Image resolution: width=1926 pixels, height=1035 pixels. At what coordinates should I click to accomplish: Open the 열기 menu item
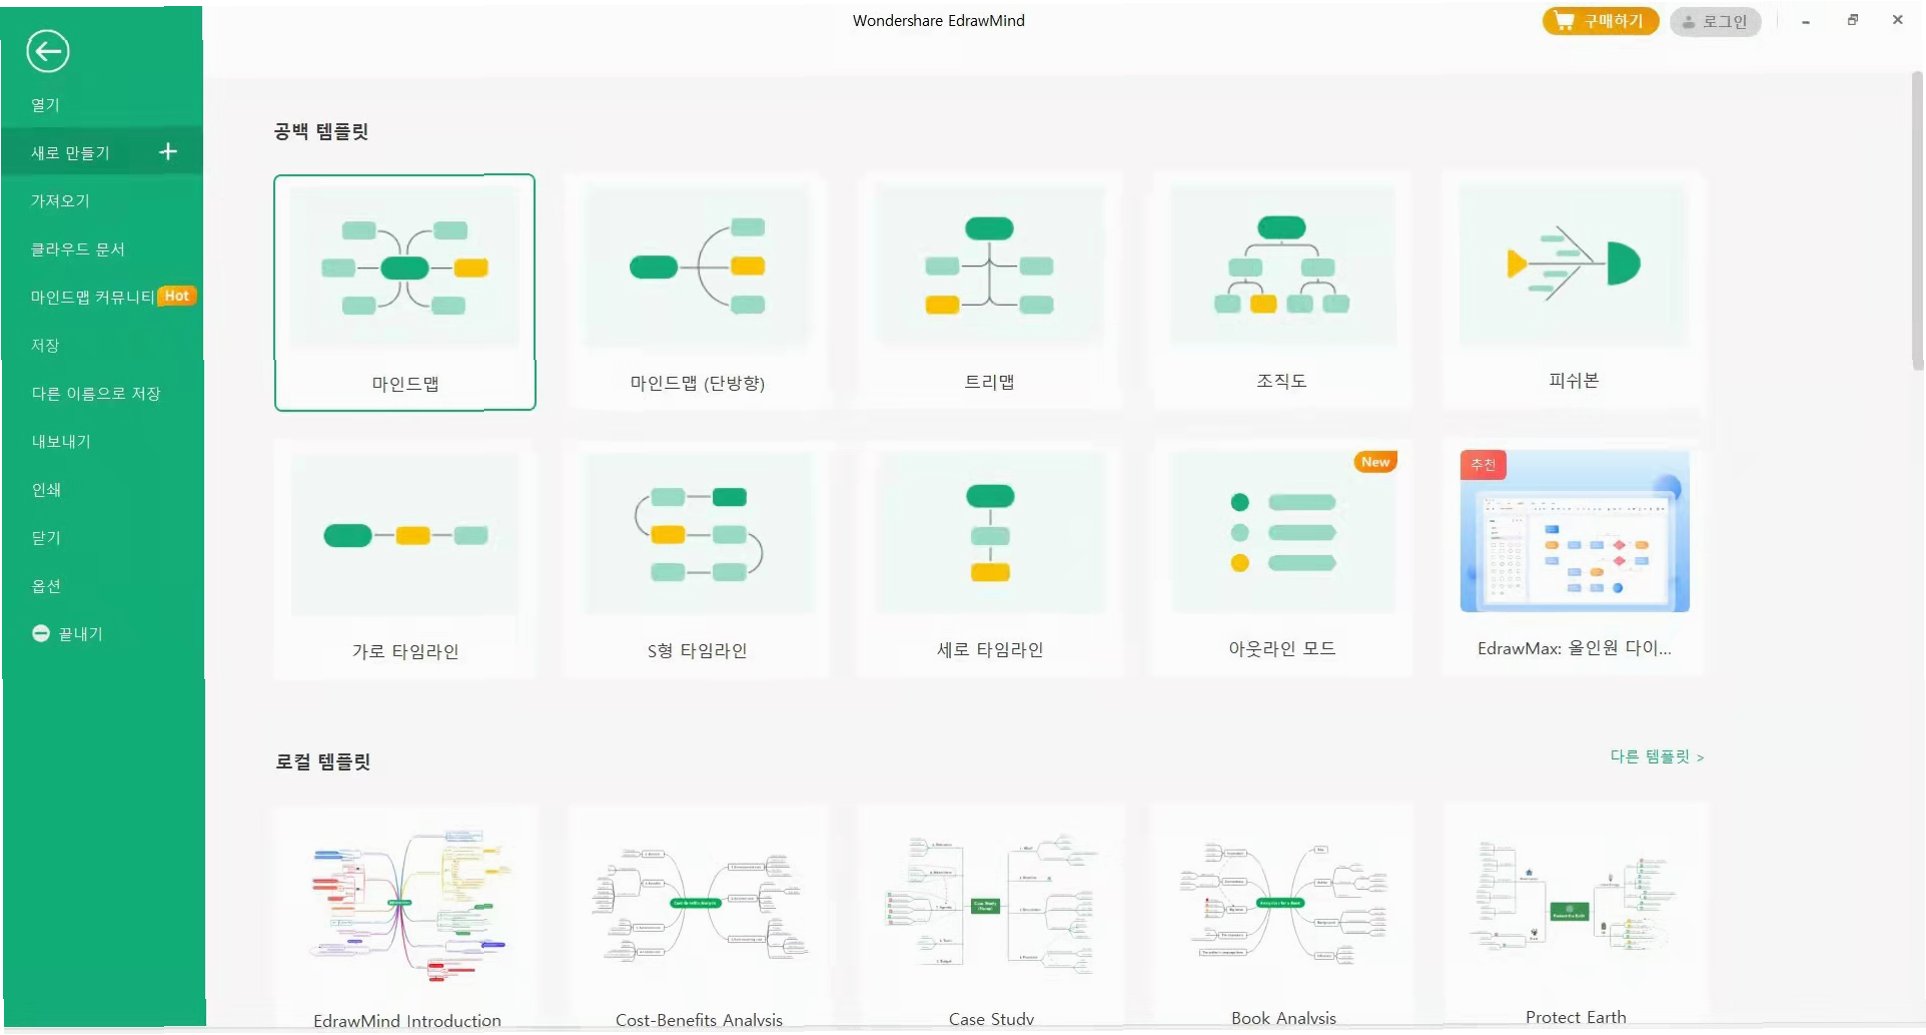(x=45, y=105)
